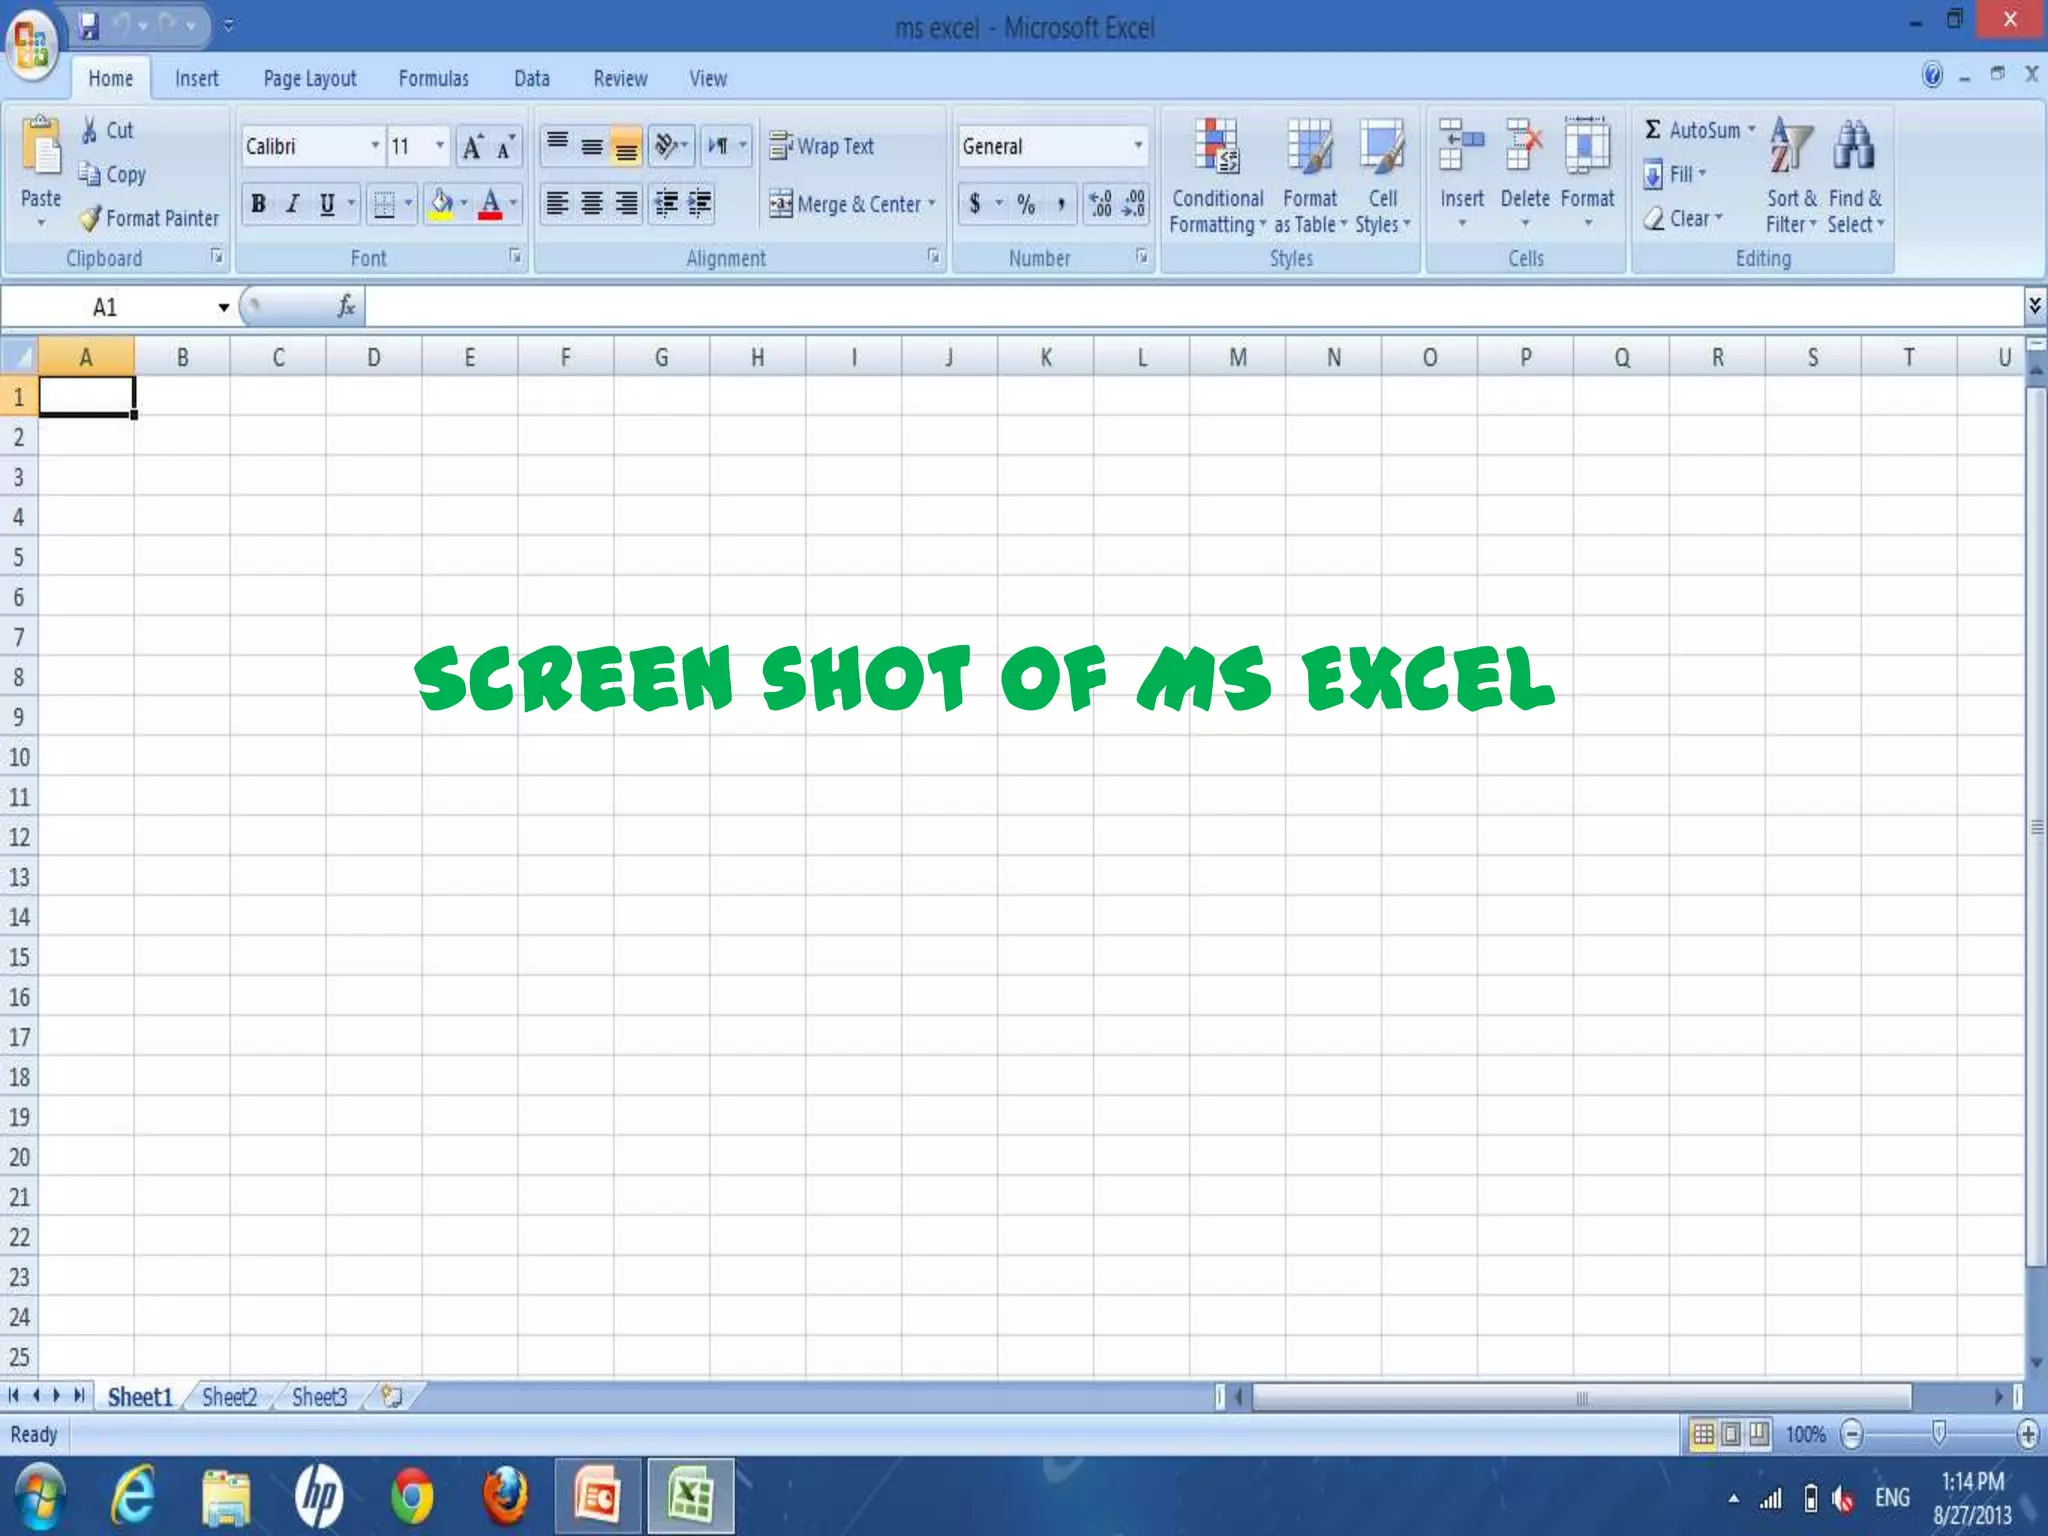Open the Sheet3 worksheet tab

319,1397
